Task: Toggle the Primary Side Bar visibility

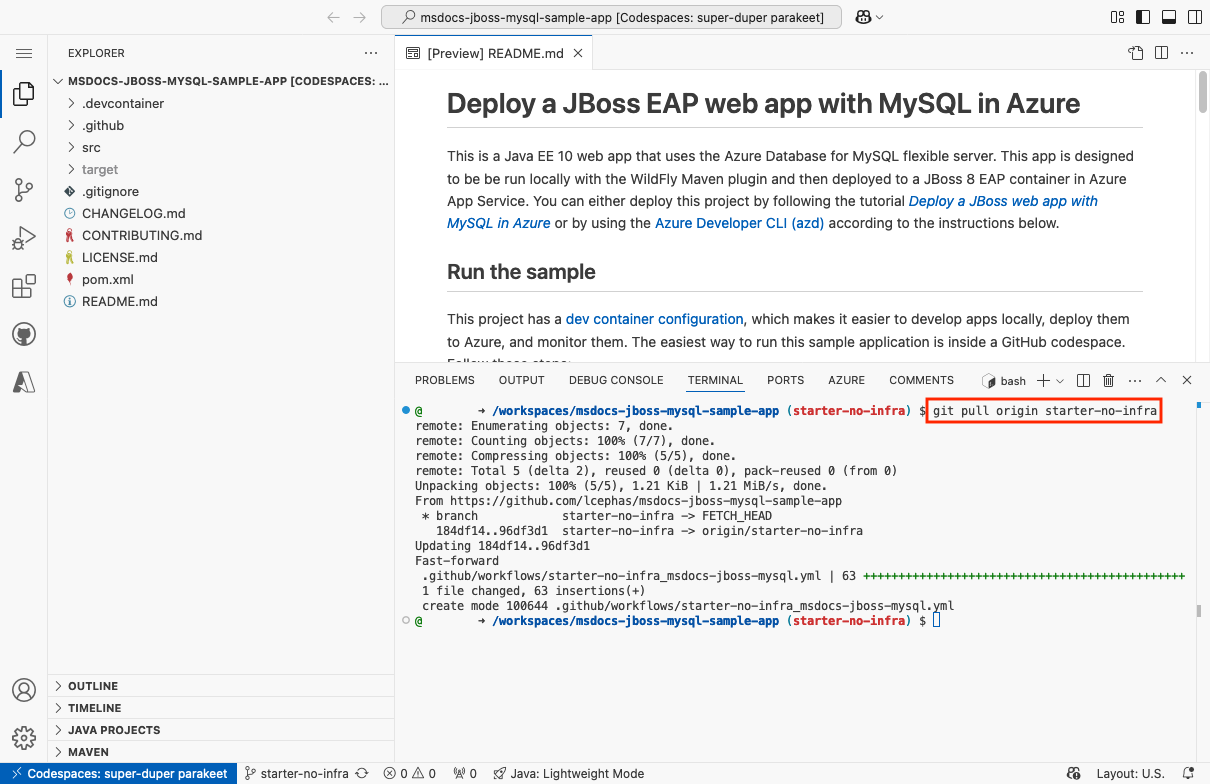Action: coord(1141,17)
